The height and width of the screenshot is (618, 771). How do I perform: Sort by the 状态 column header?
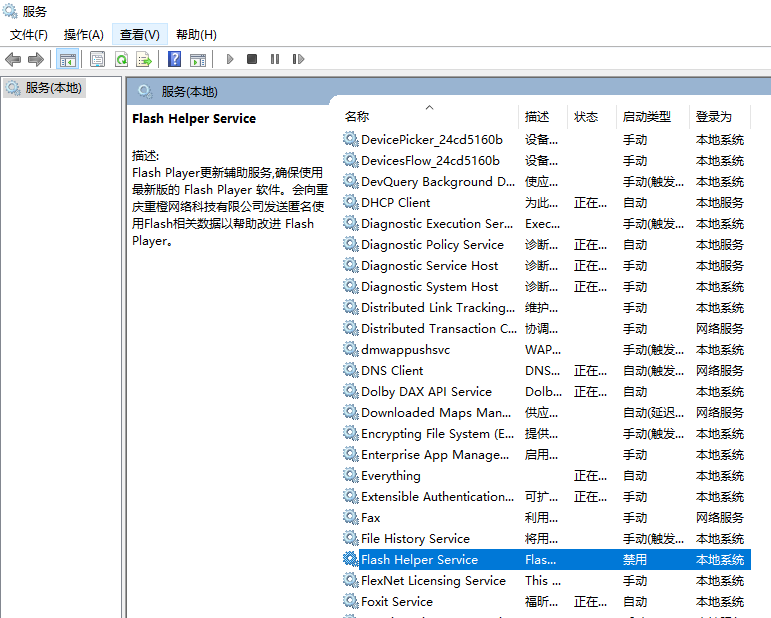(x=586, y=117)
